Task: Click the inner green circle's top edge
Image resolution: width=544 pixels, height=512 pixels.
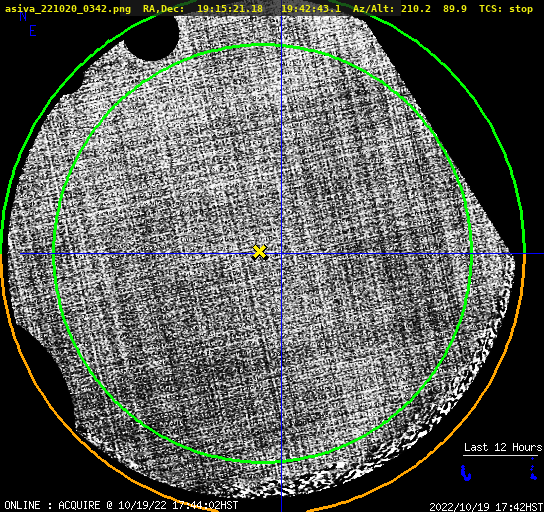Action: point(262,45)
